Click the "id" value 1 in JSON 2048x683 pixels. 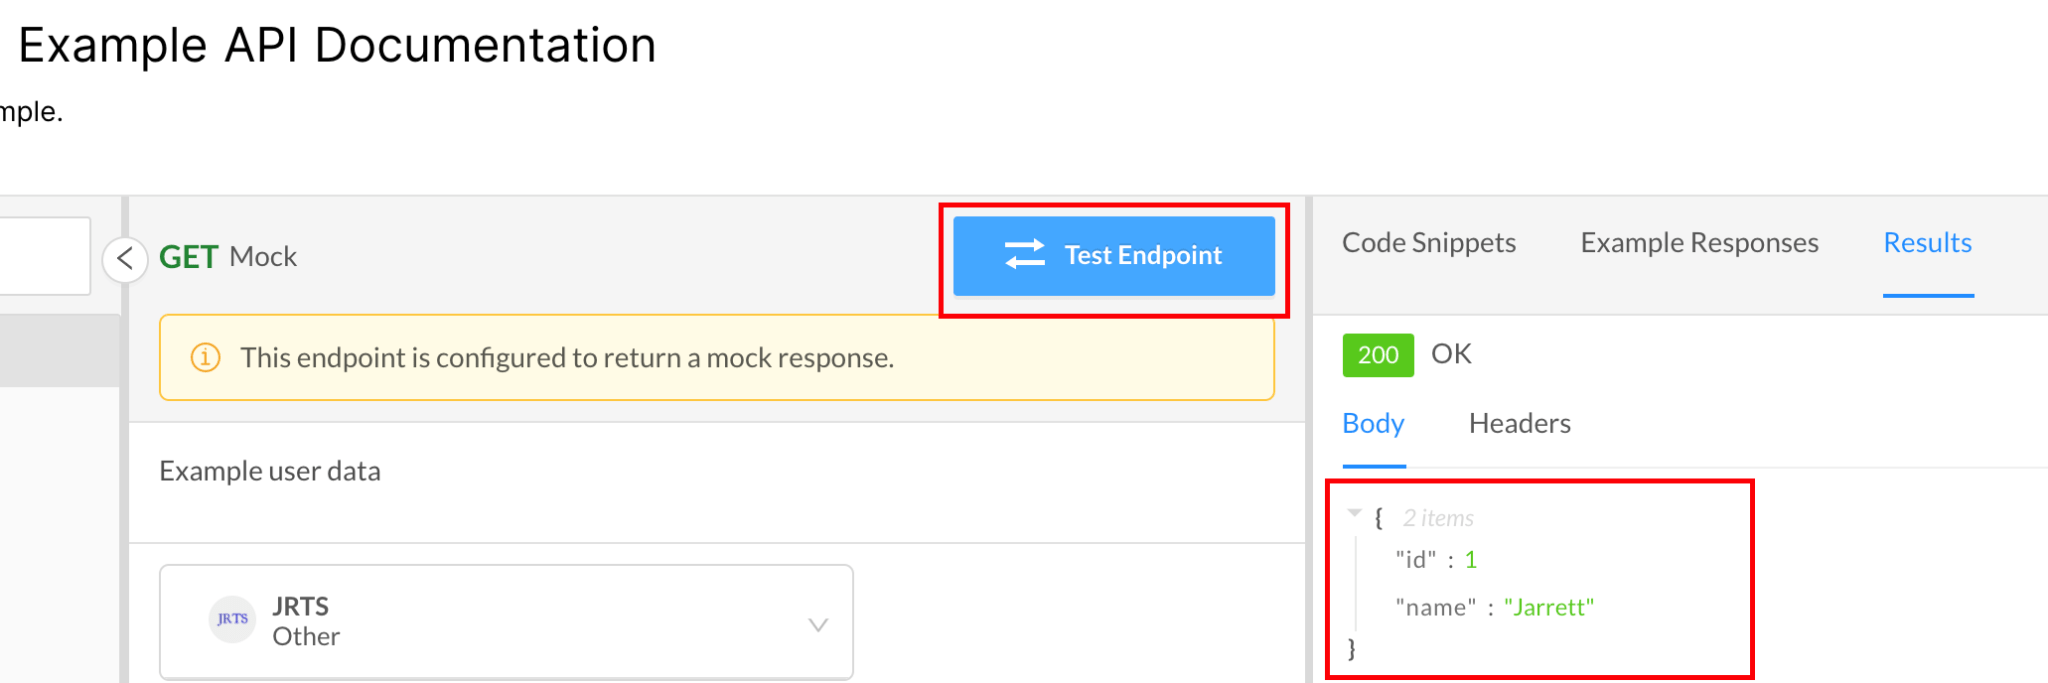1471,560
